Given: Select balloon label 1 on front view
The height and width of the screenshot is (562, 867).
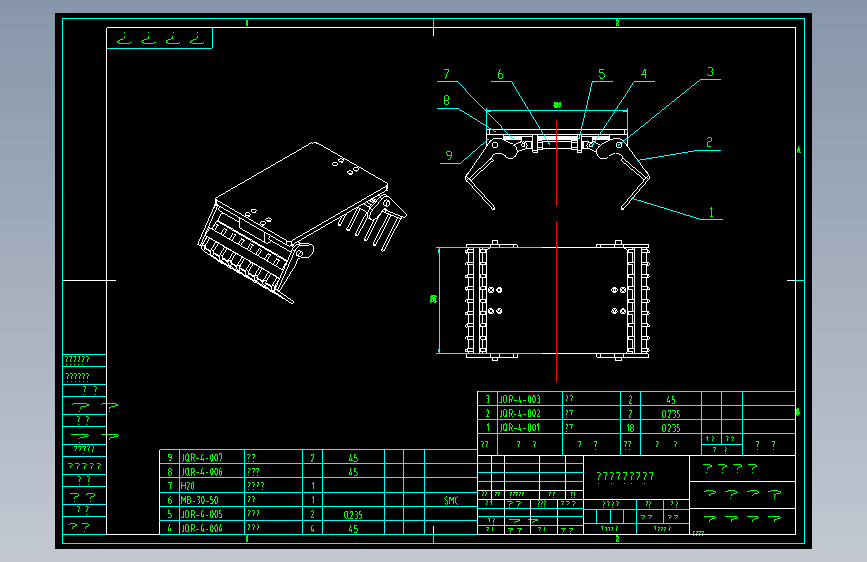Looking at the screenshot, I should click(x=711, y=212).
